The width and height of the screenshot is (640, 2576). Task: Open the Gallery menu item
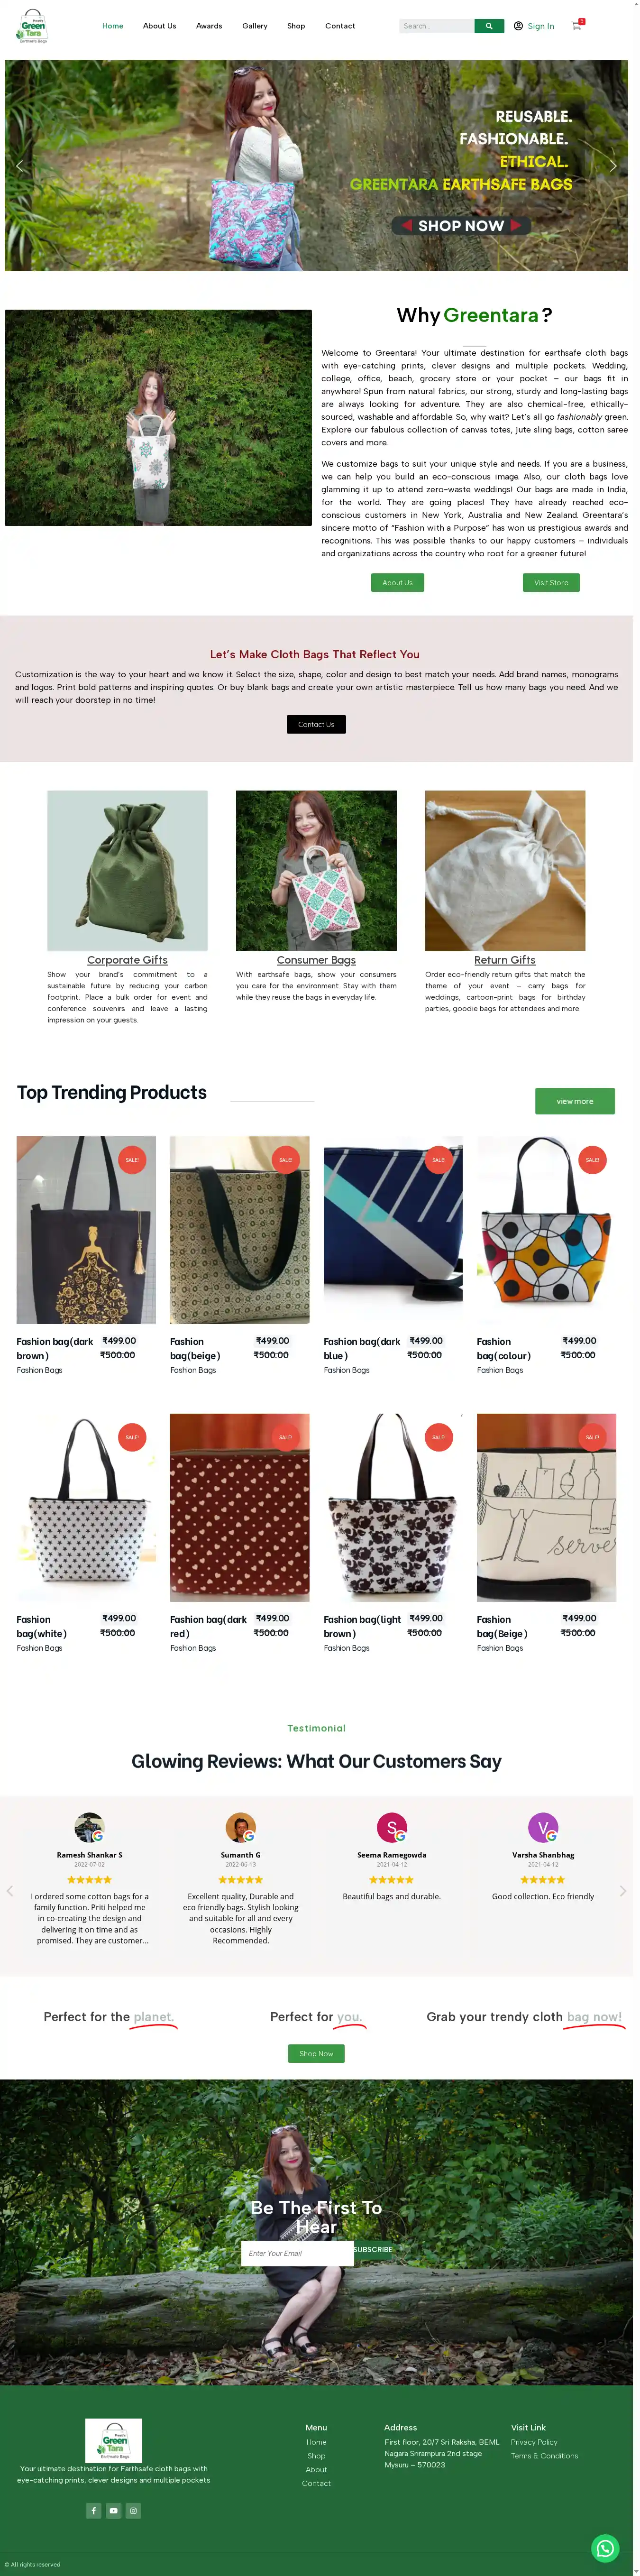click(254, 26)
